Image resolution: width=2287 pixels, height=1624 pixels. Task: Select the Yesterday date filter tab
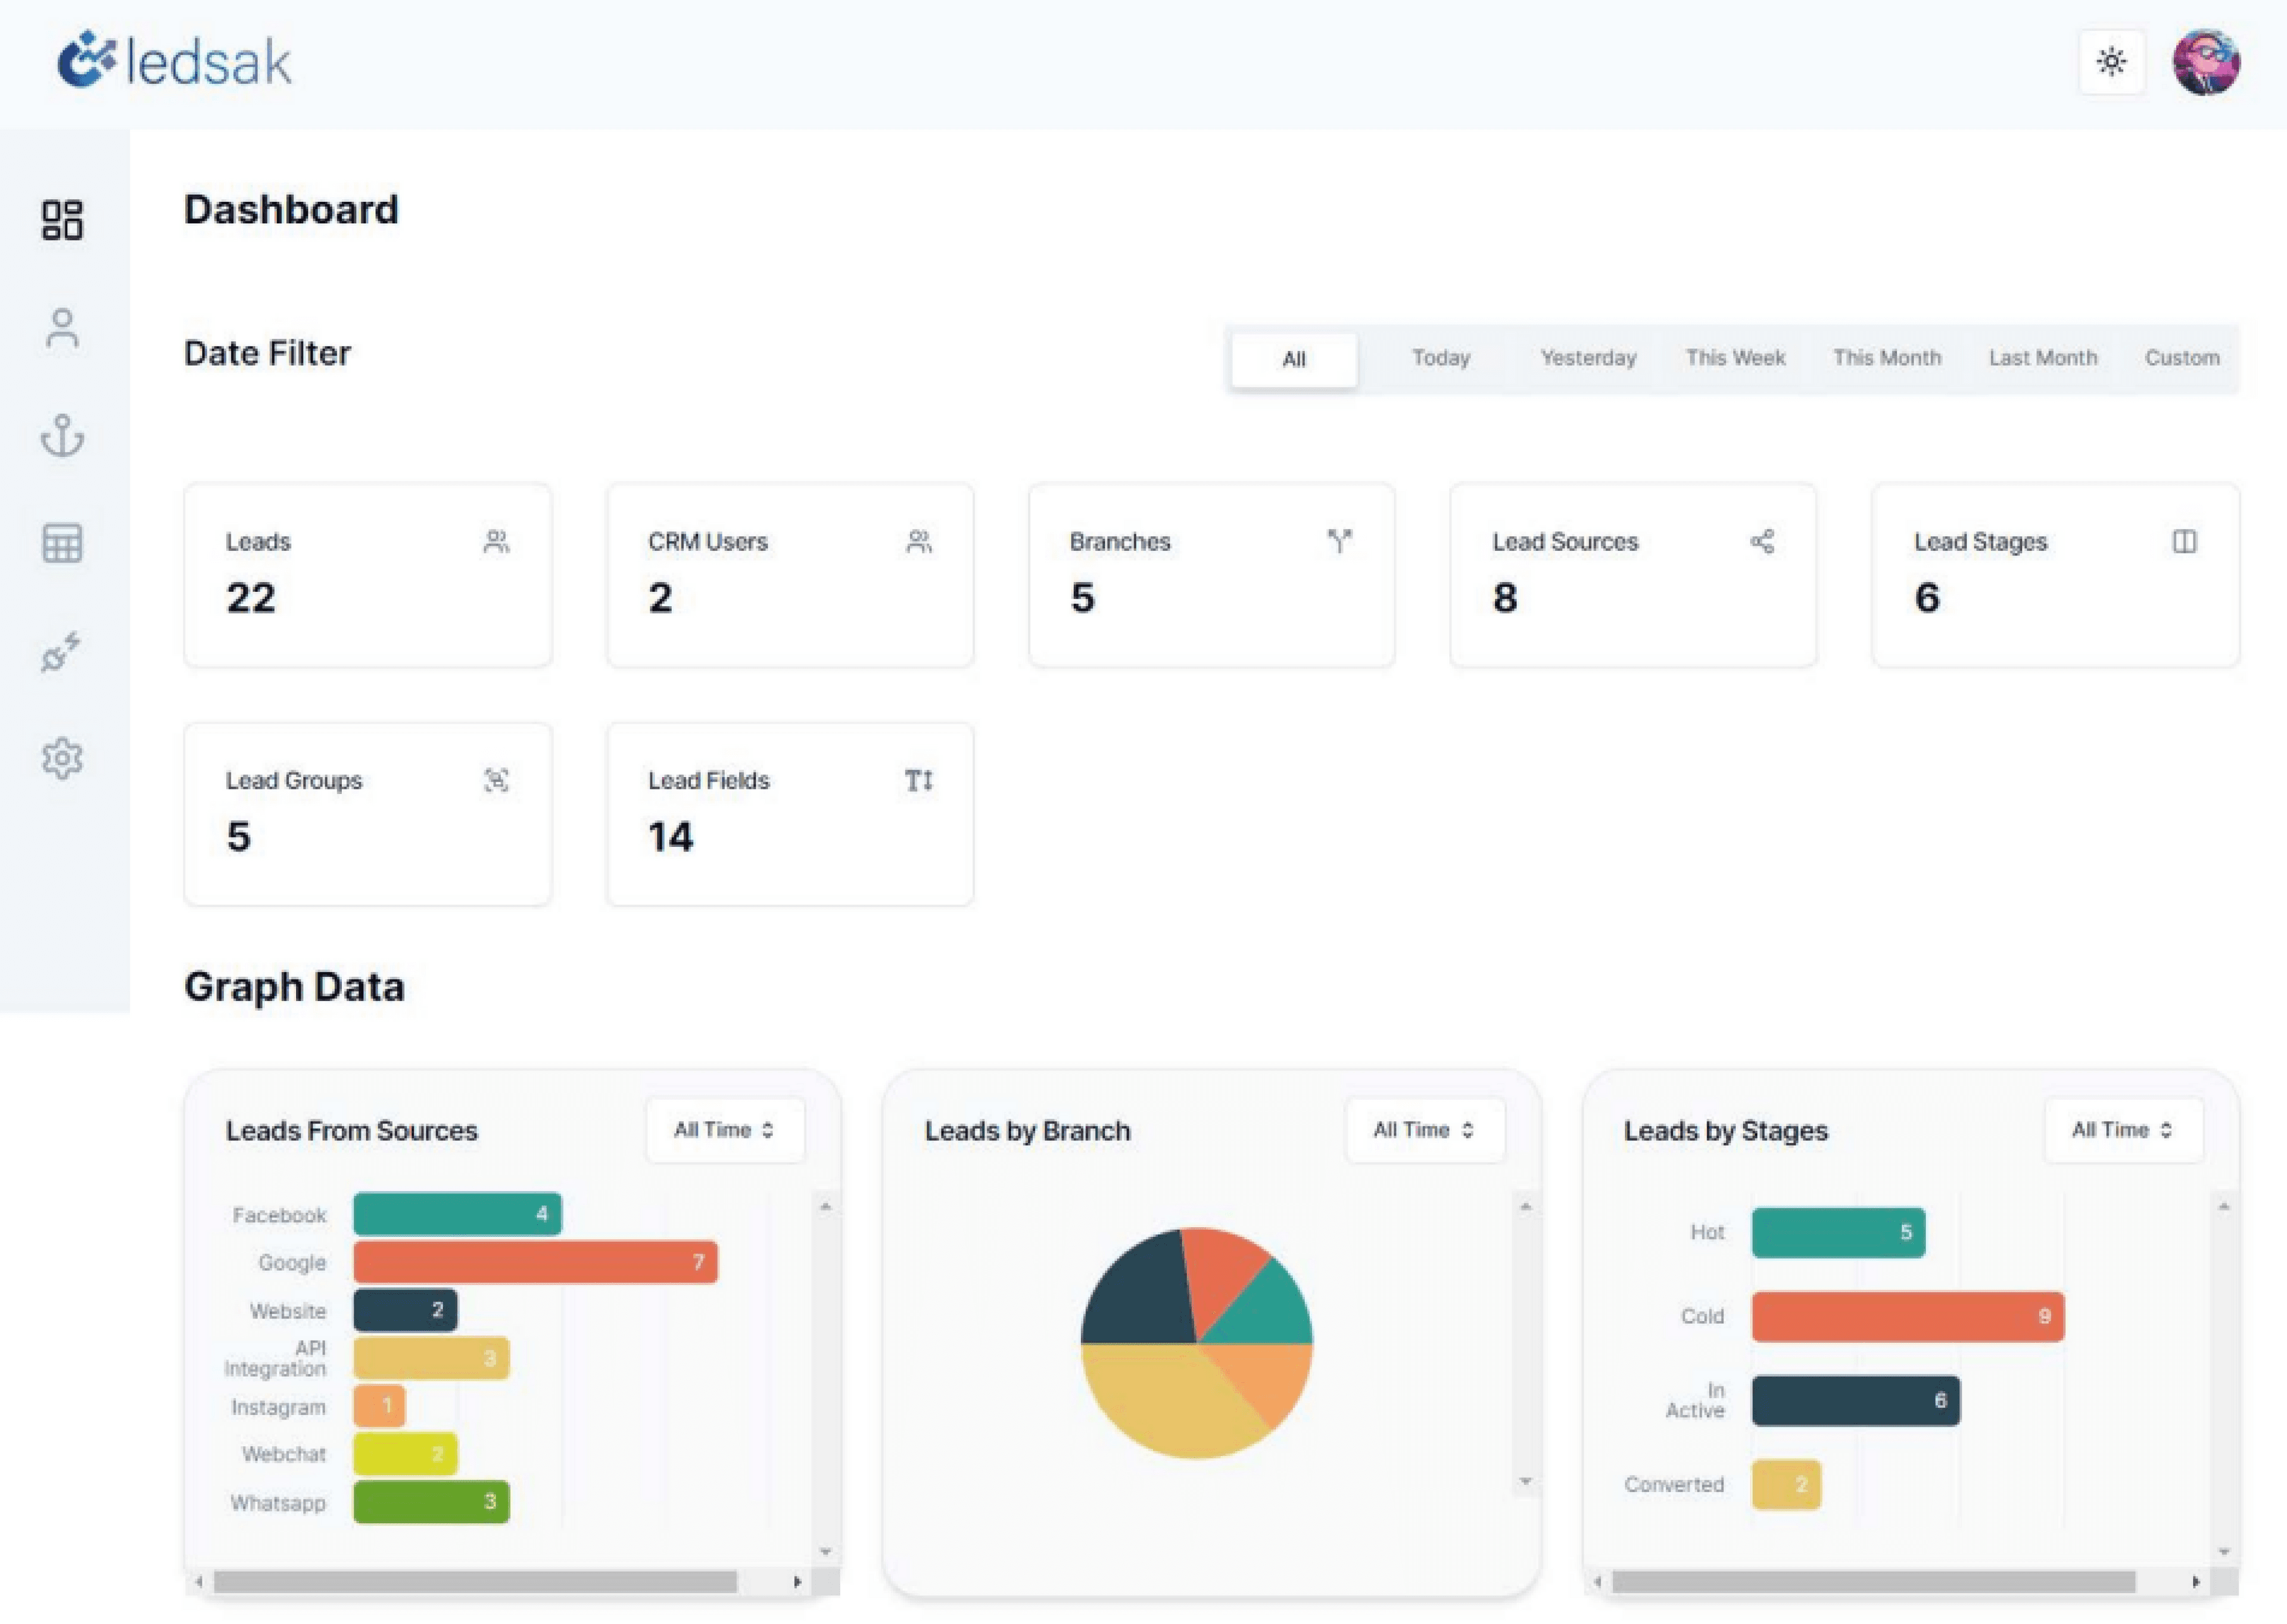[x=1588, y=358]
